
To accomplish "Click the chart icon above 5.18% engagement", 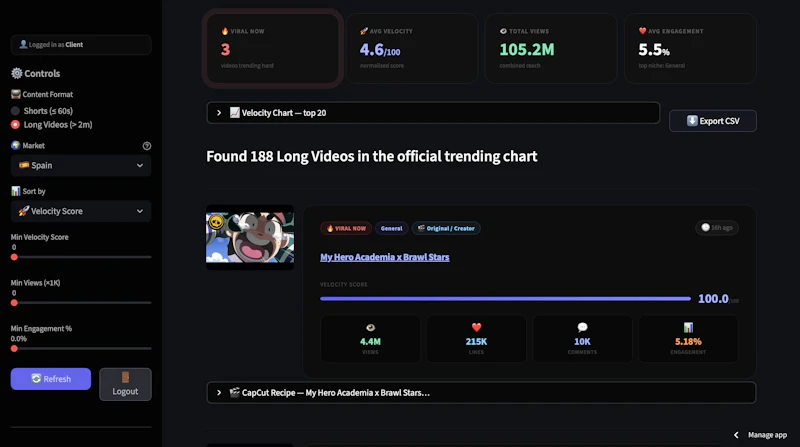I will [x=688, y=328].
